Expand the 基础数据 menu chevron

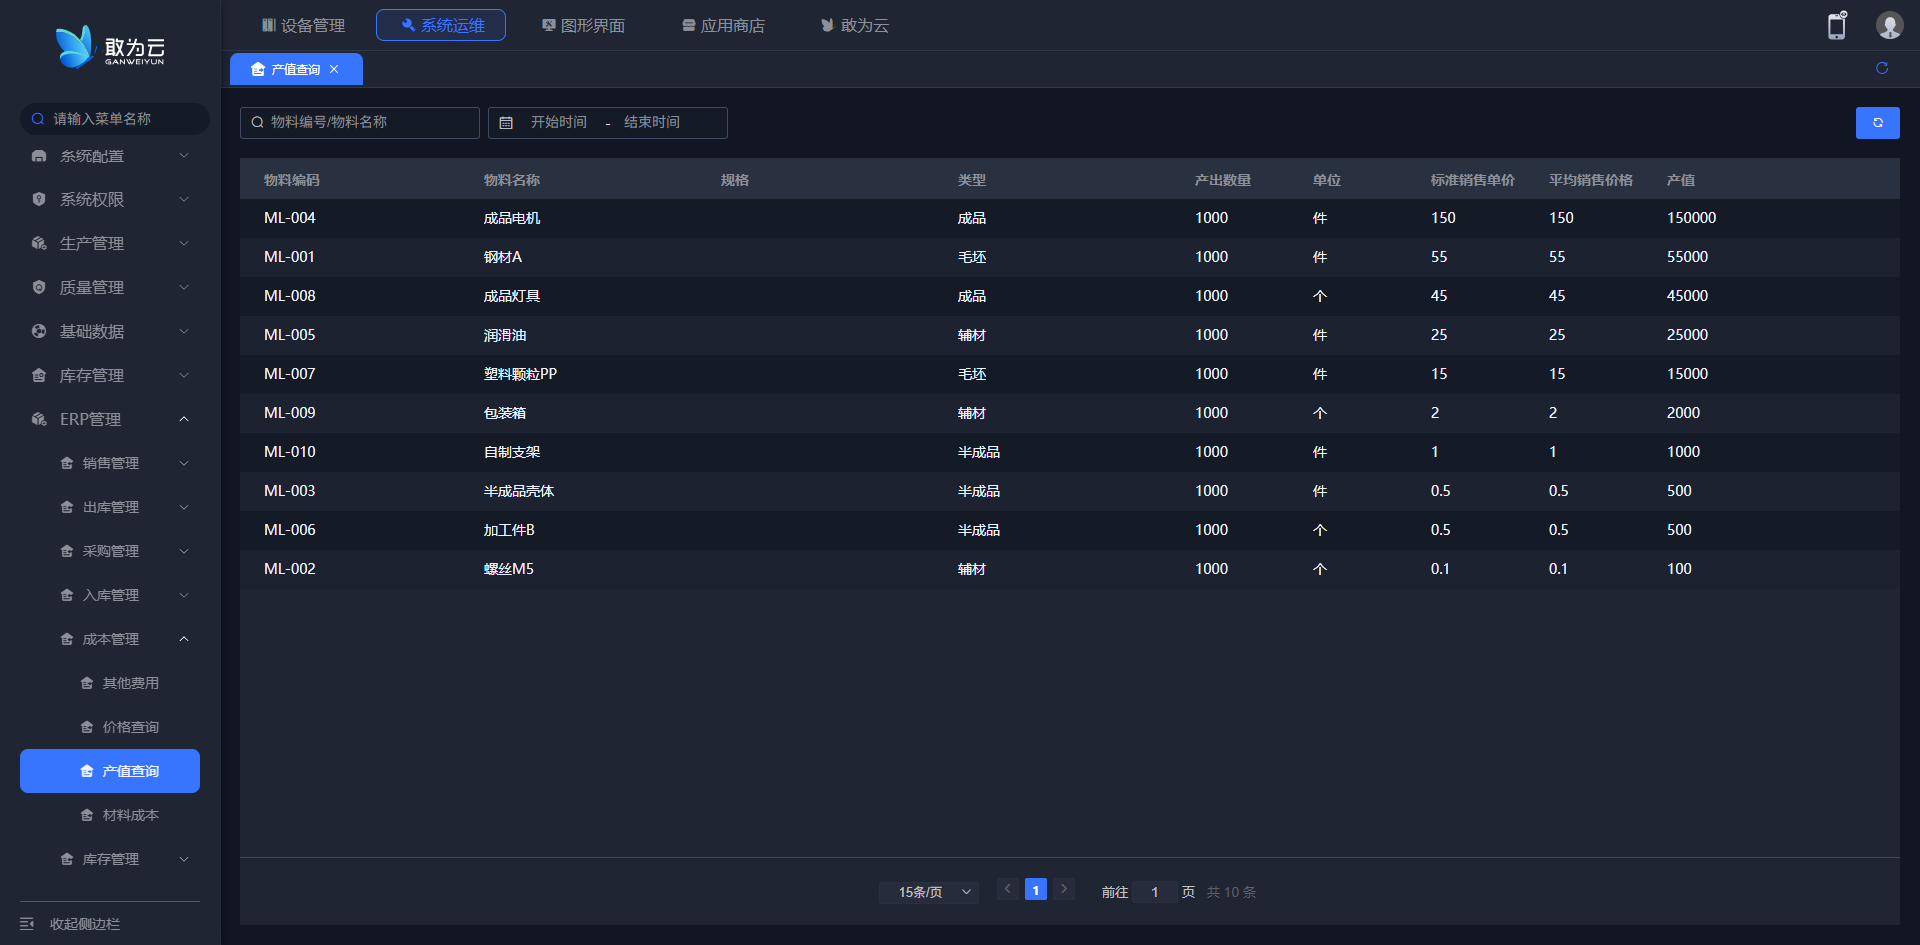(184, 331)
